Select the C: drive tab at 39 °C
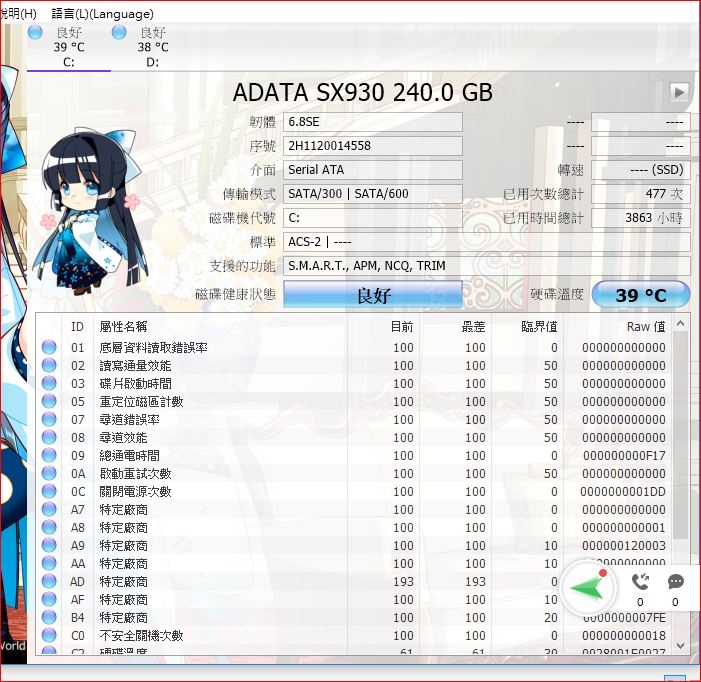 point(69,47)
